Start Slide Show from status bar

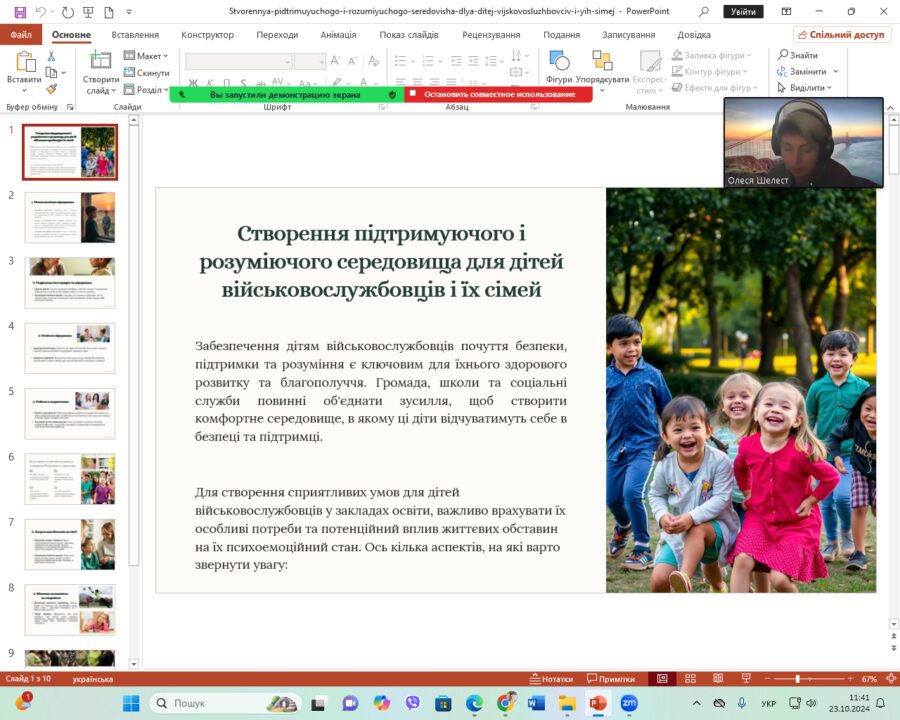click(746, 679)
